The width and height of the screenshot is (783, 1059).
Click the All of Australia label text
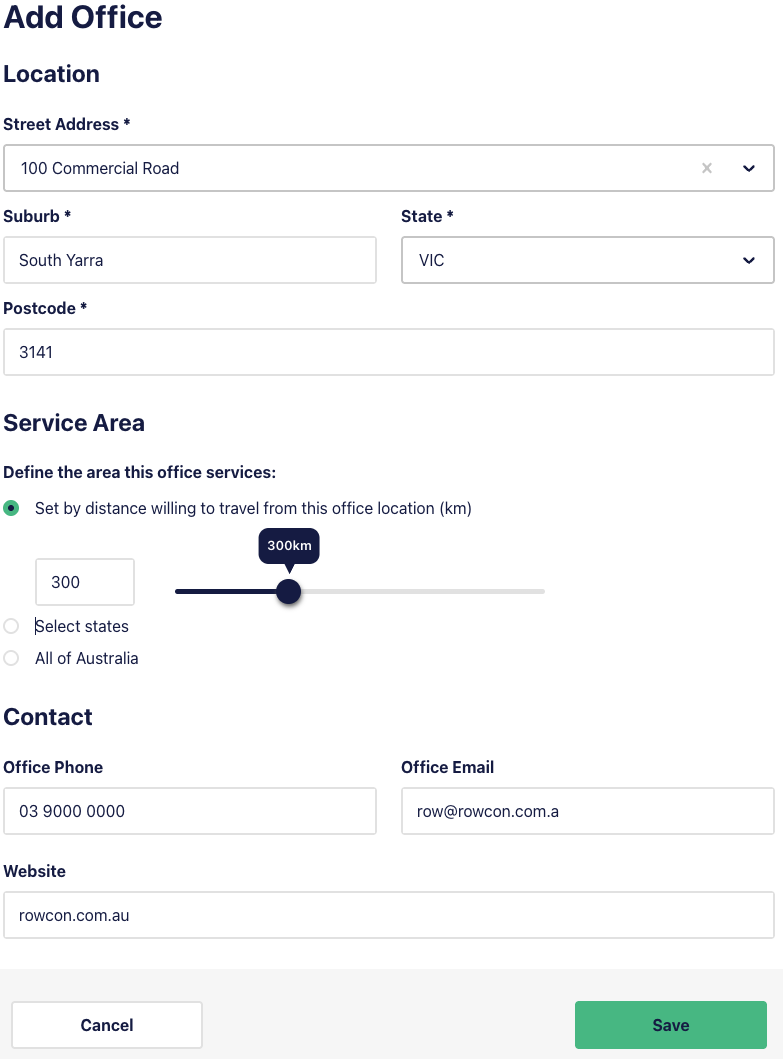click(86, 658)
